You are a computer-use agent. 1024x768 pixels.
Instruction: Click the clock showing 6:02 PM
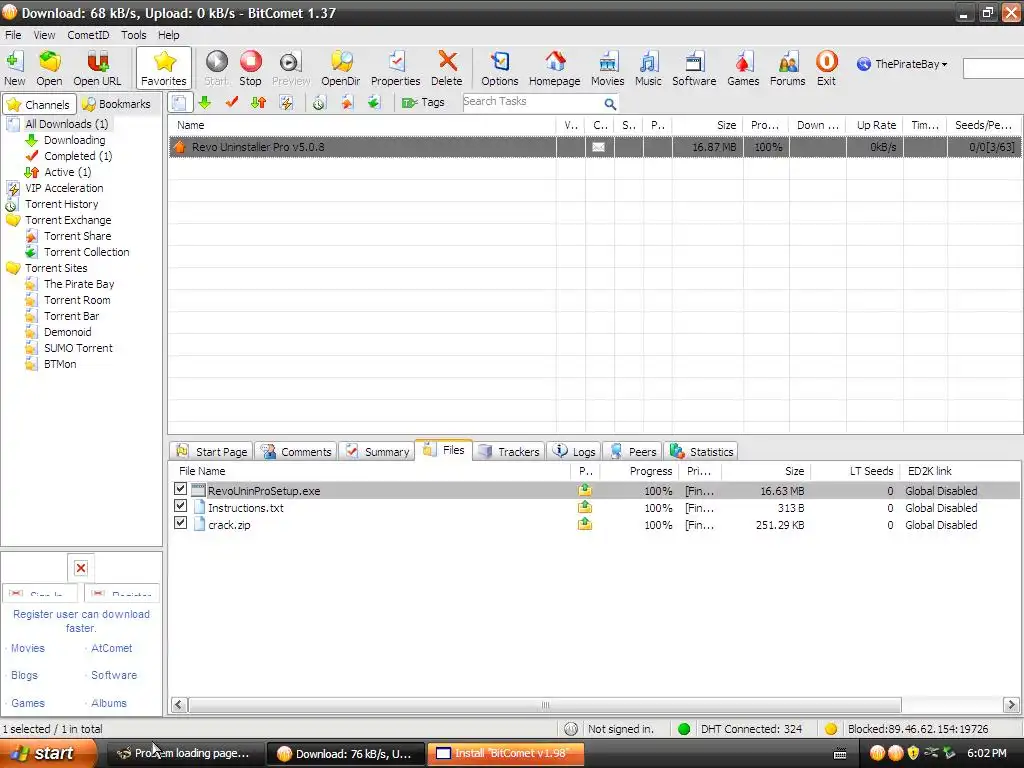987,753
